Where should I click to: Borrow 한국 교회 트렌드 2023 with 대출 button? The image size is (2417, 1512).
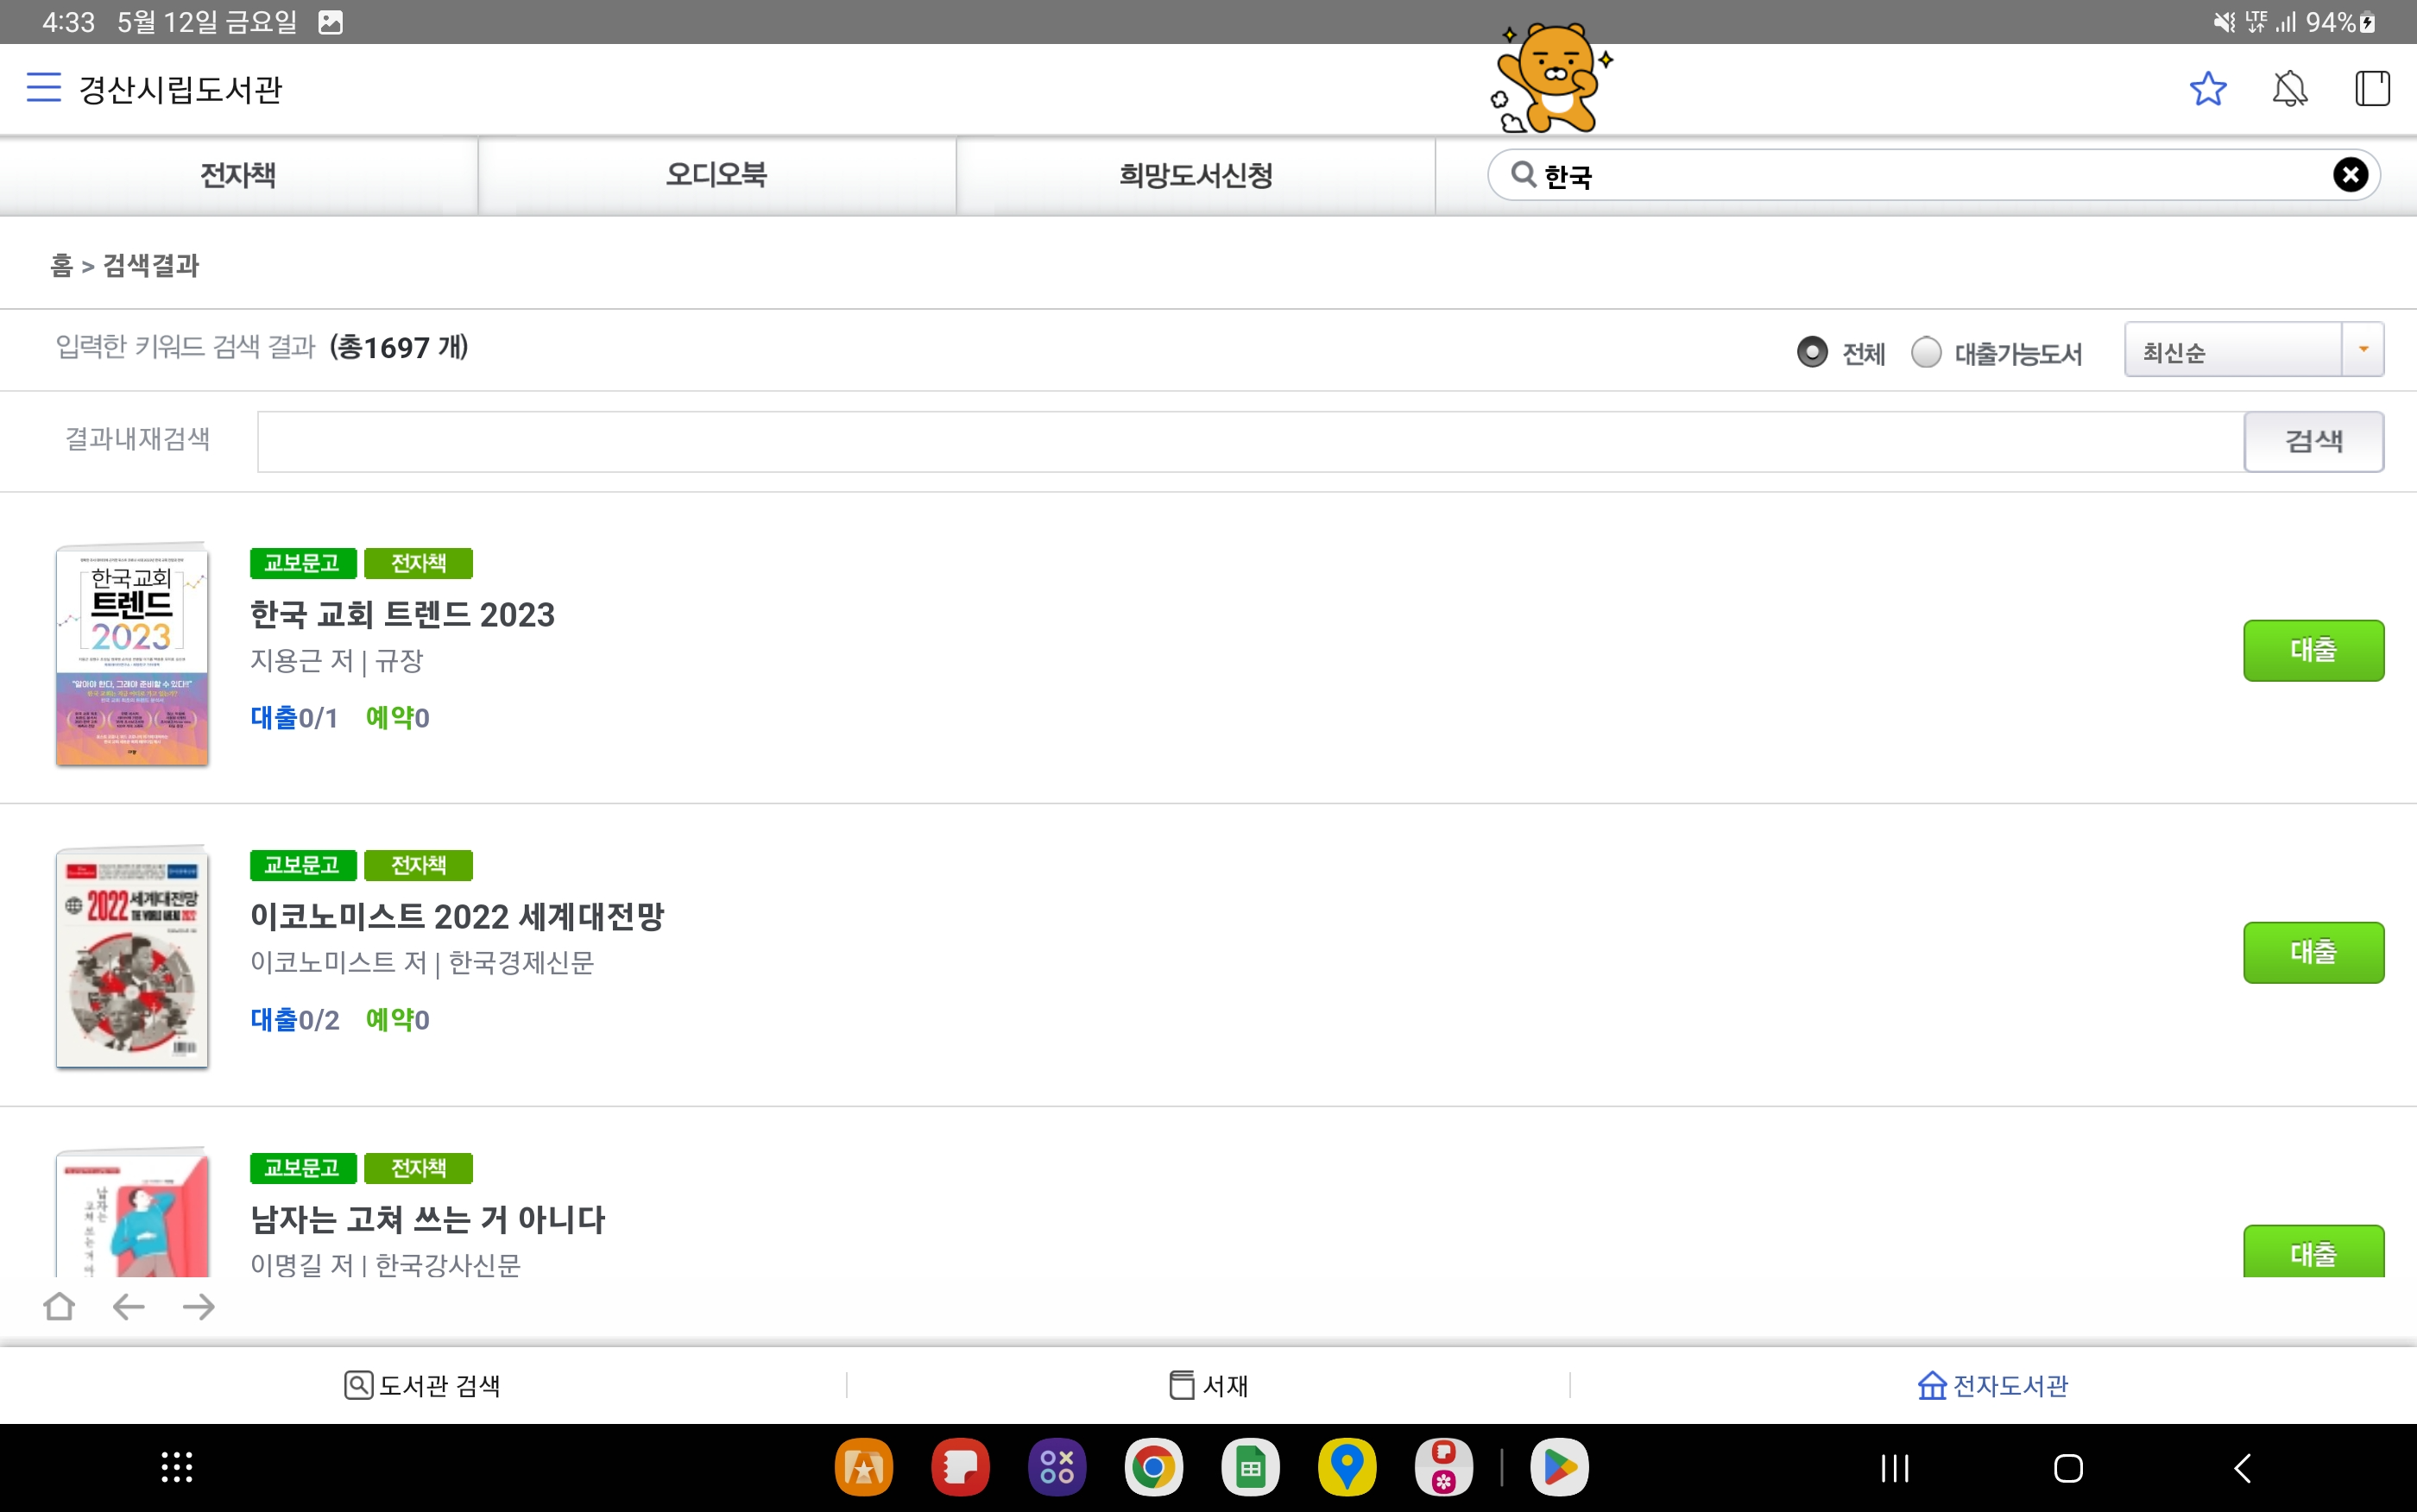(2312, 650)
